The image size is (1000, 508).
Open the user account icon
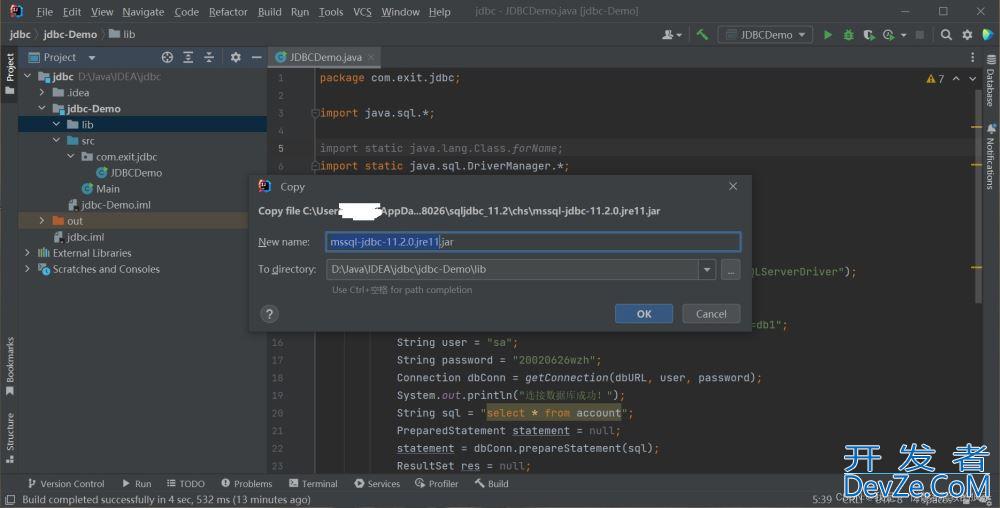(671, 34)
